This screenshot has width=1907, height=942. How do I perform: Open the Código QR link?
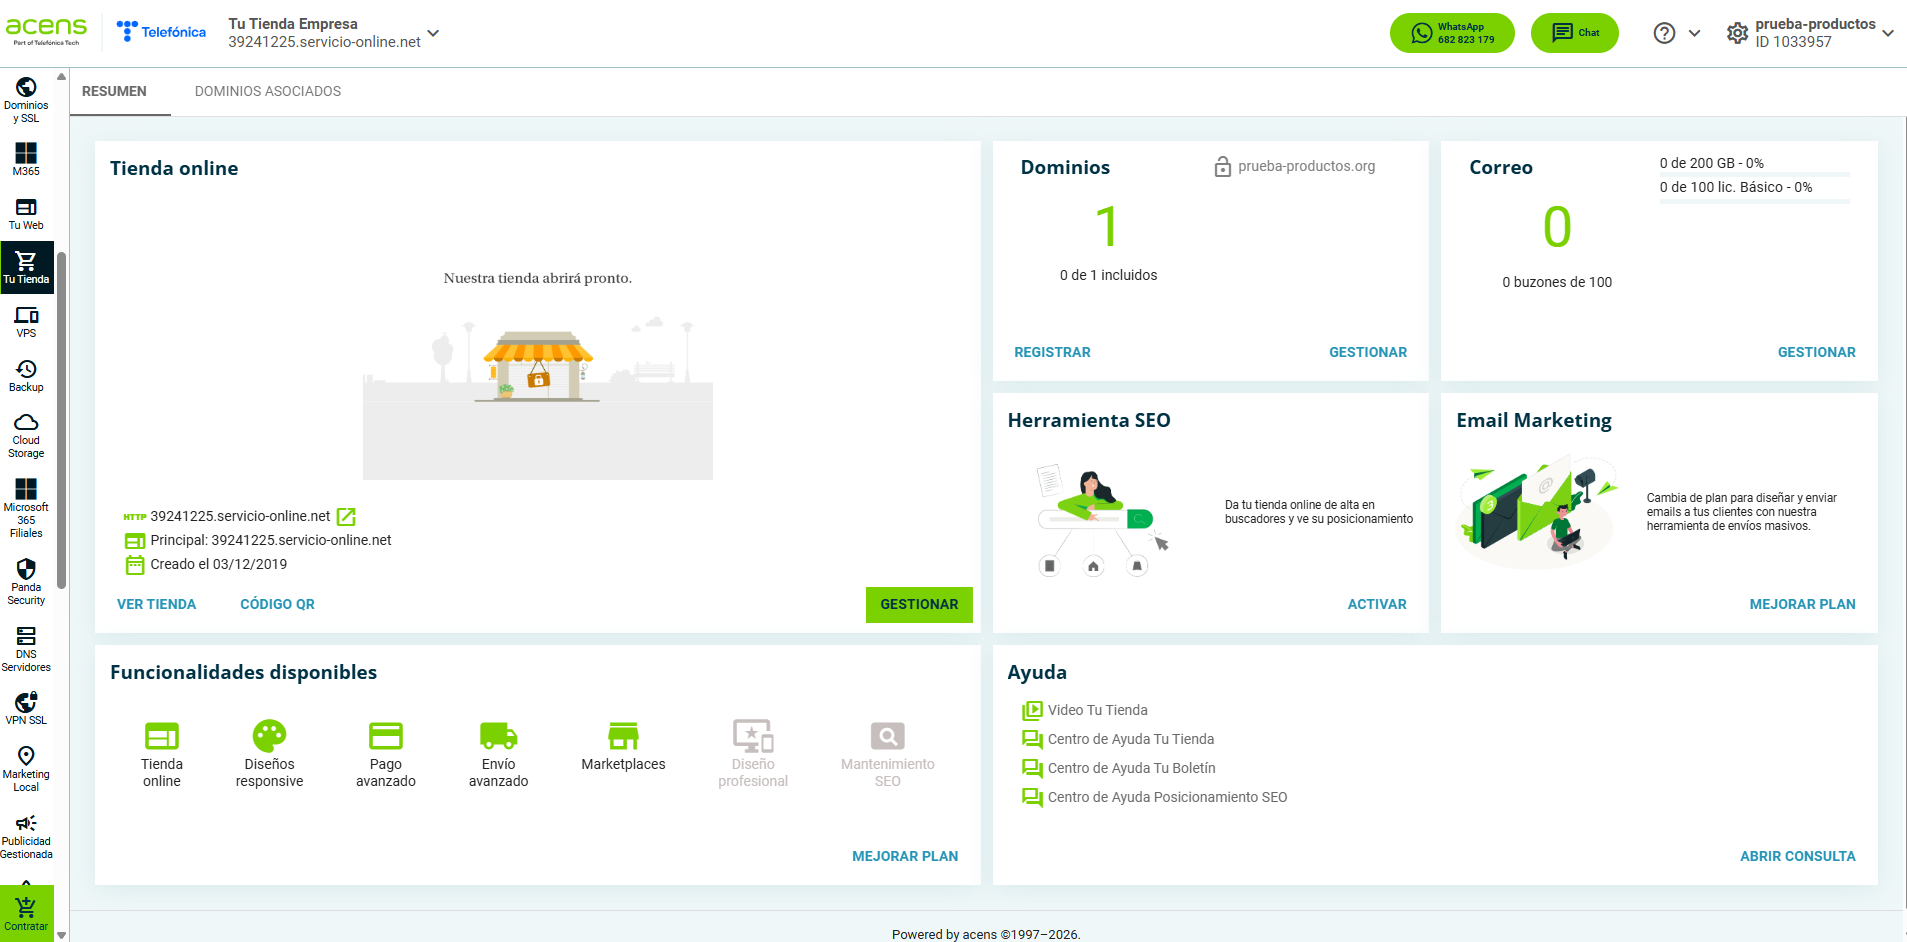pyautogui.click(x=277, y=604)
